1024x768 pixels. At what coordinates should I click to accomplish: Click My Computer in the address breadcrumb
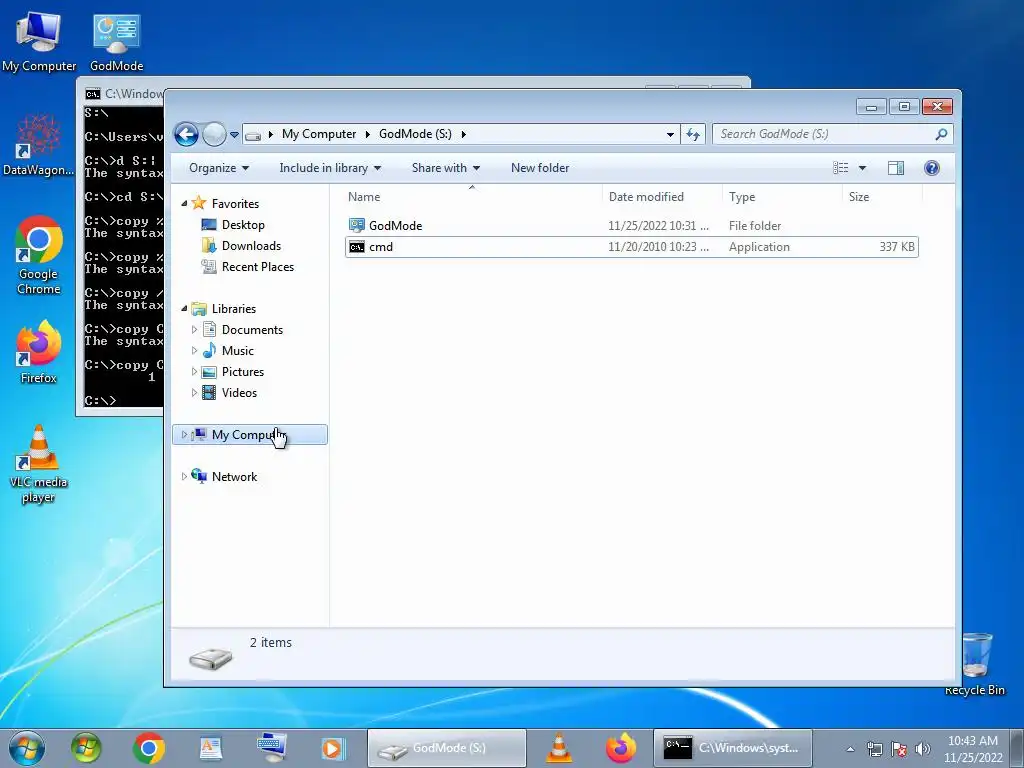[319, 134]
